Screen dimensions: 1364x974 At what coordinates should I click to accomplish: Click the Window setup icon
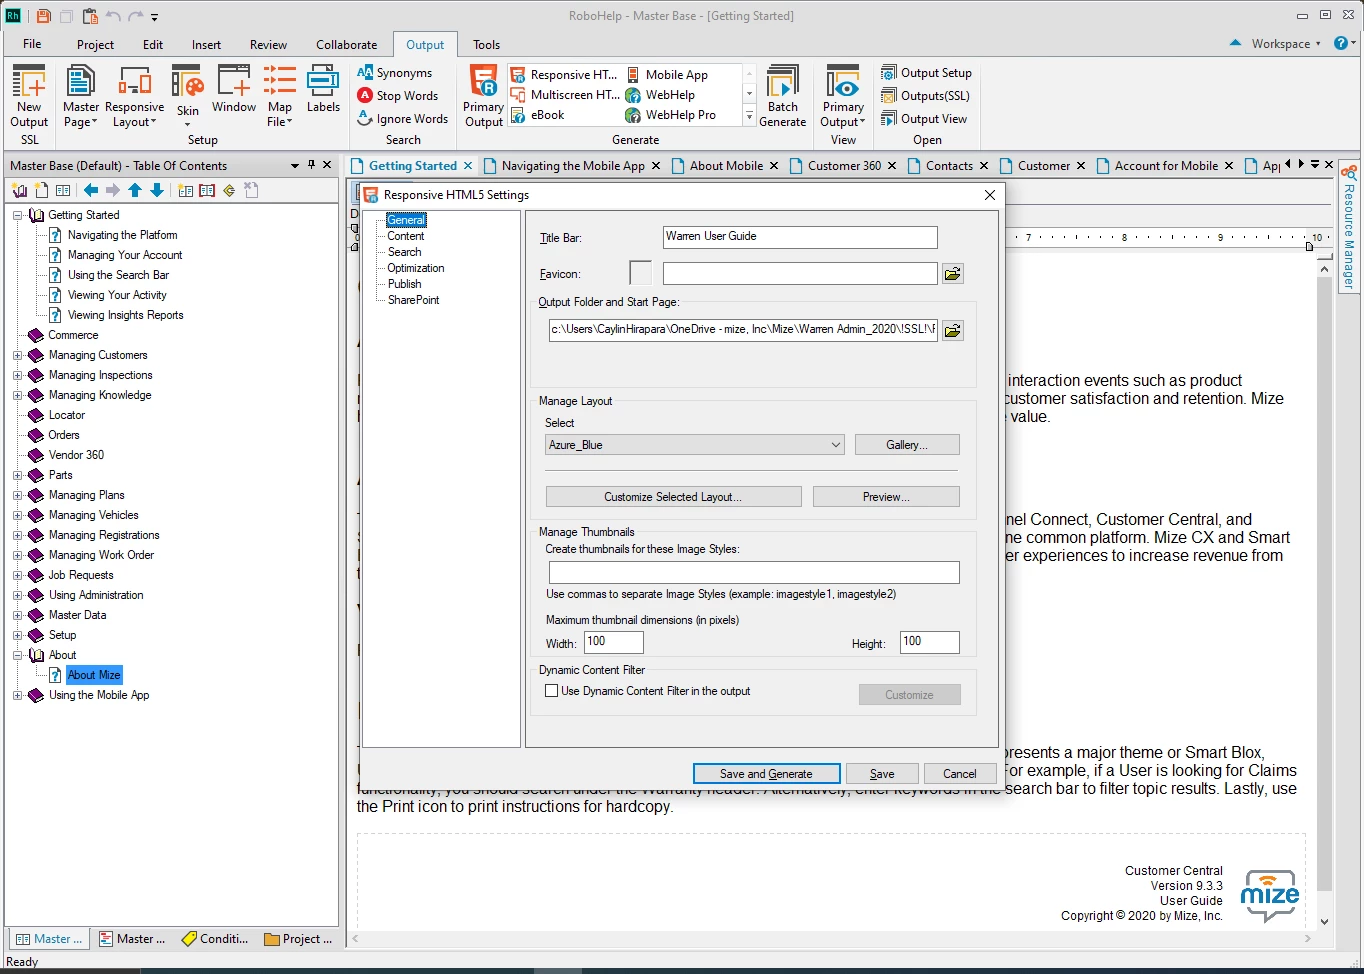pyautogui.click(x=234, y=90)
